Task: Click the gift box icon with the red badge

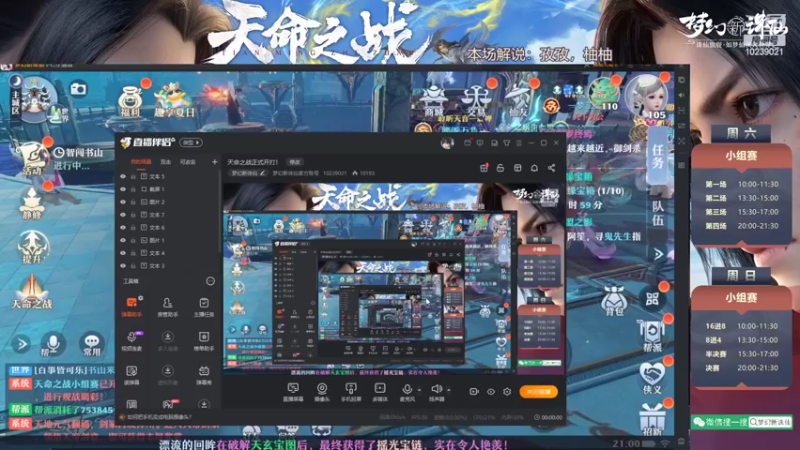Action: coord(484,168)
